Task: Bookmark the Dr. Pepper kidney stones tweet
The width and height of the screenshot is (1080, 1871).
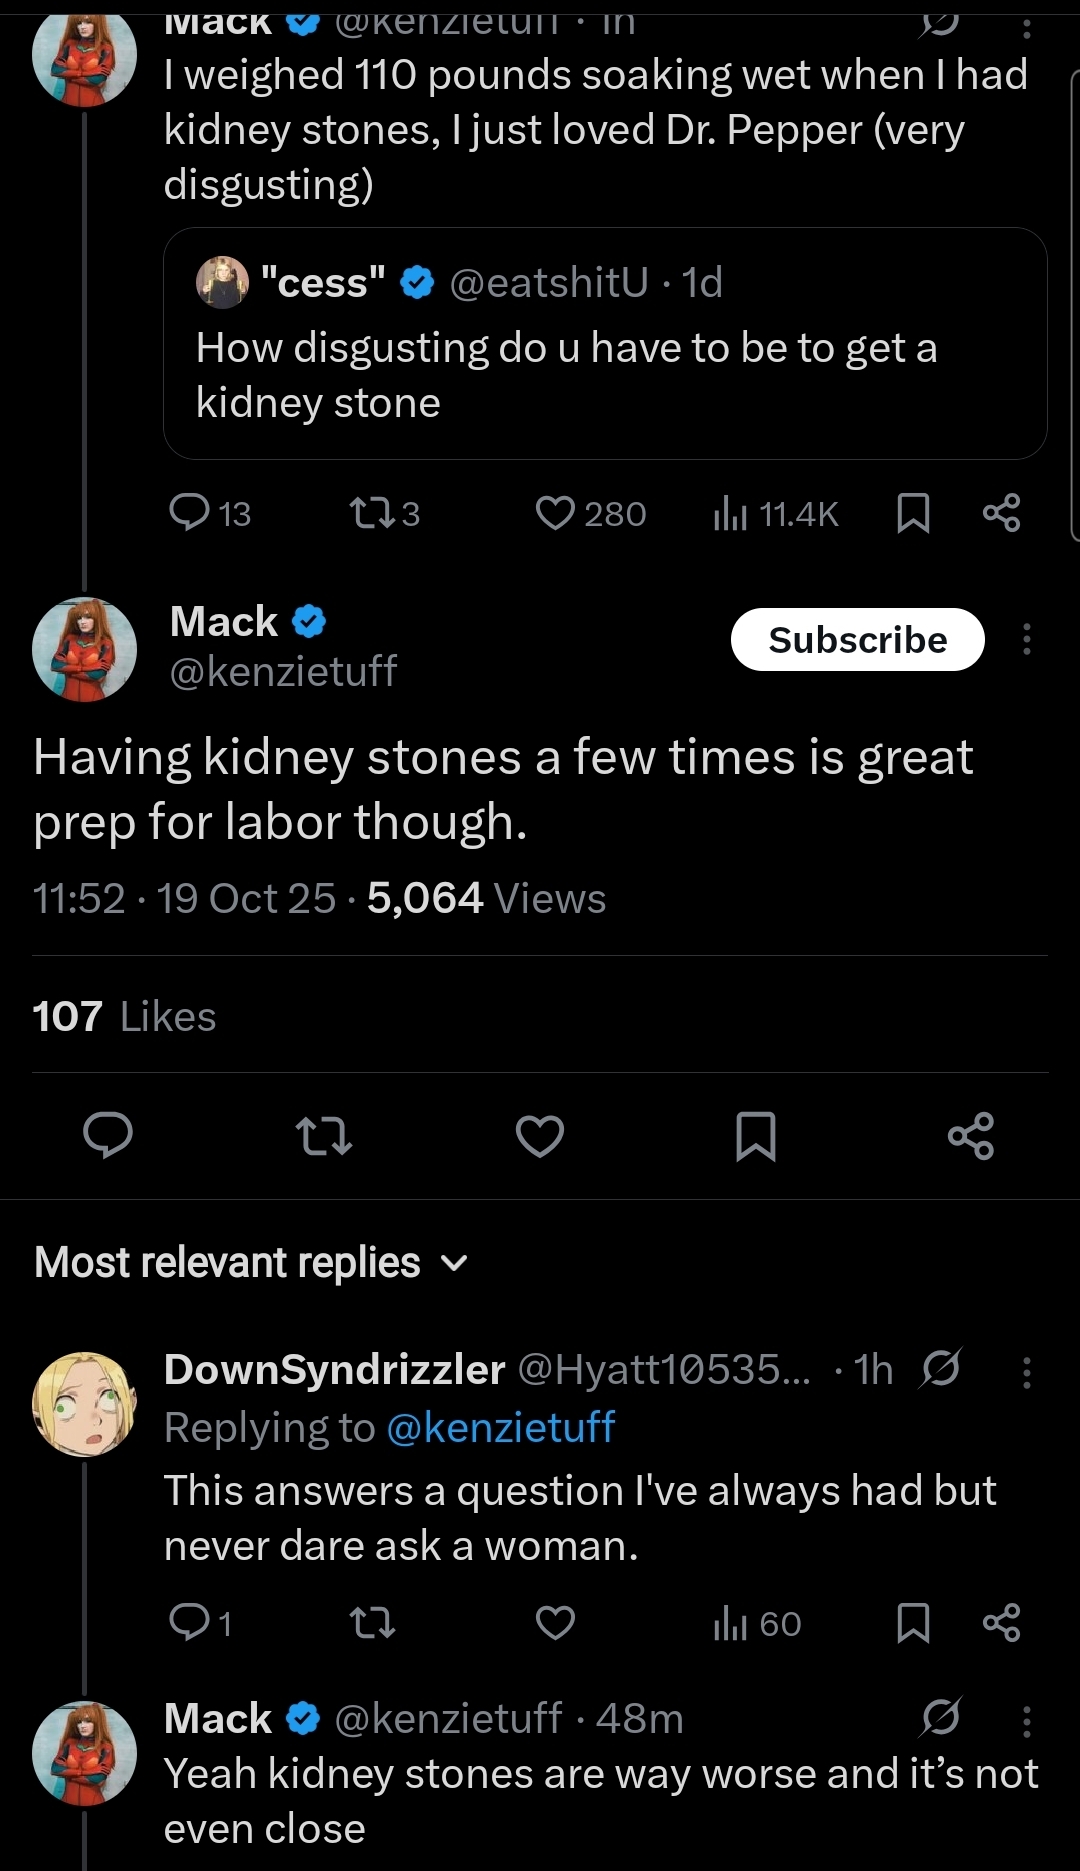Action: [x=913, y=513]
